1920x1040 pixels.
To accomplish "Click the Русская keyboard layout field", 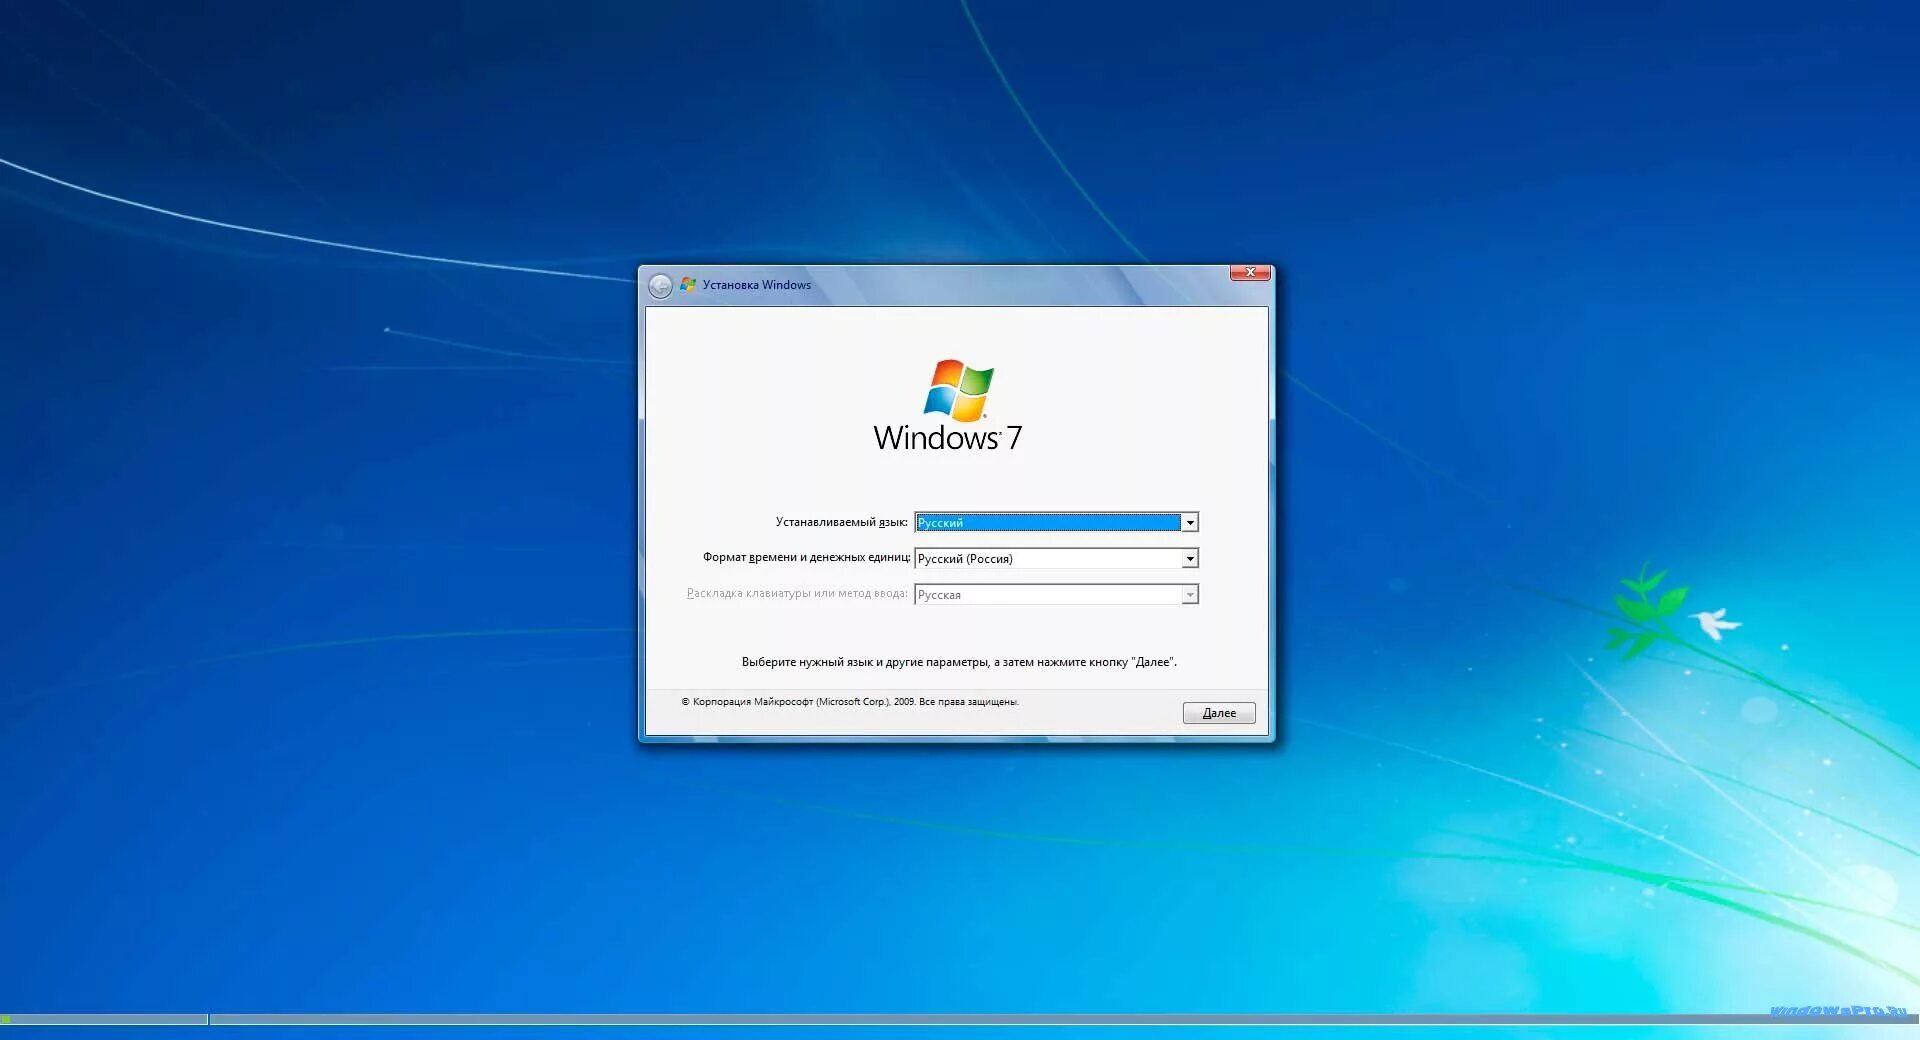I will click(1048, 594).
